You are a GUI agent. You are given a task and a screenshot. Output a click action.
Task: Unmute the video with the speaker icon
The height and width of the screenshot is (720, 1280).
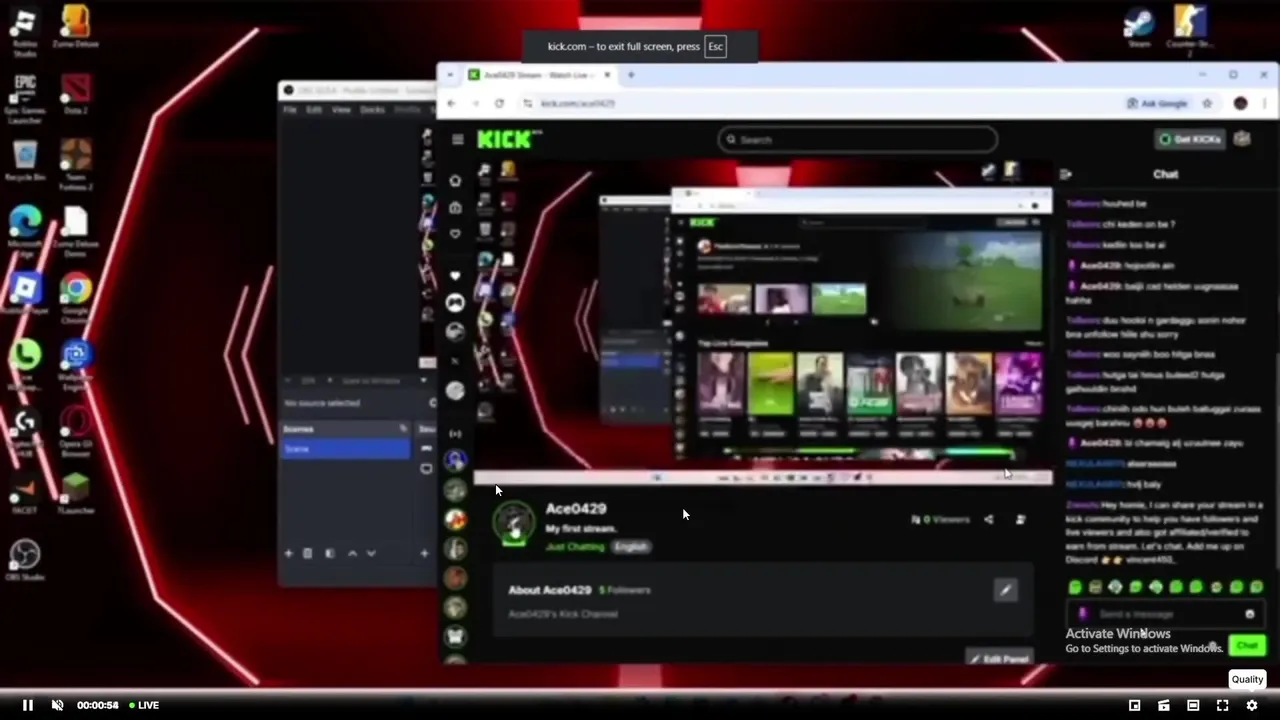pos(57,705)
